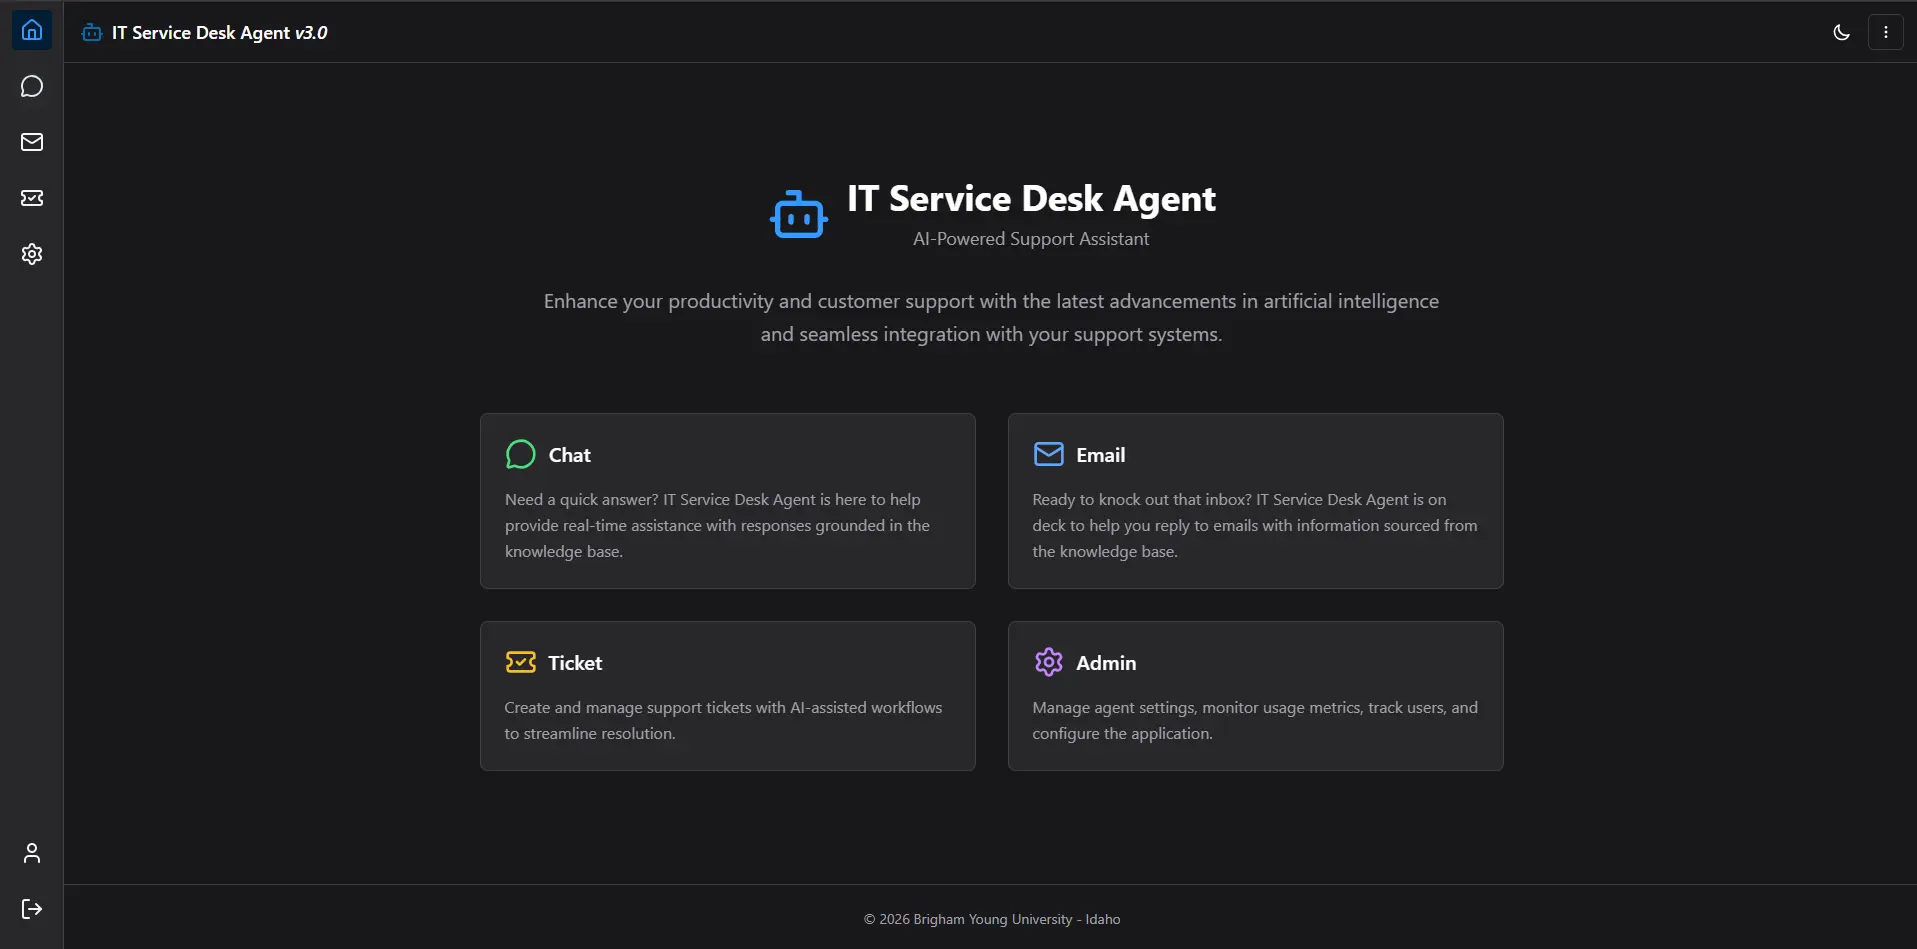This screenshot has height=949, width=1917.
Task: Open Chat from the sidebar speech bubble
Action: [32, 86]
